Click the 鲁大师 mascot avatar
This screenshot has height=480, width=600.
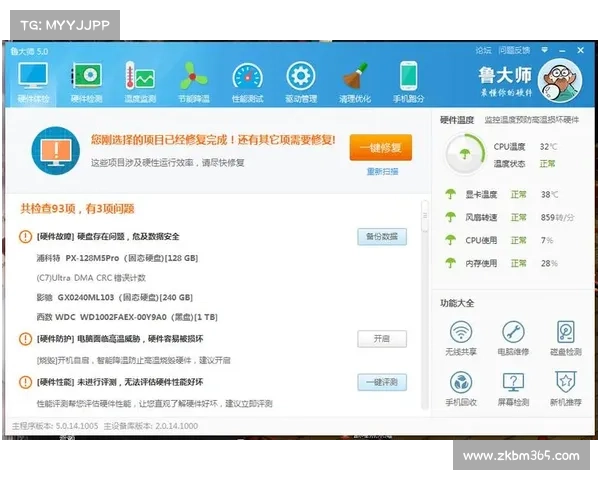pyautogui.click(x=560, y=81)
